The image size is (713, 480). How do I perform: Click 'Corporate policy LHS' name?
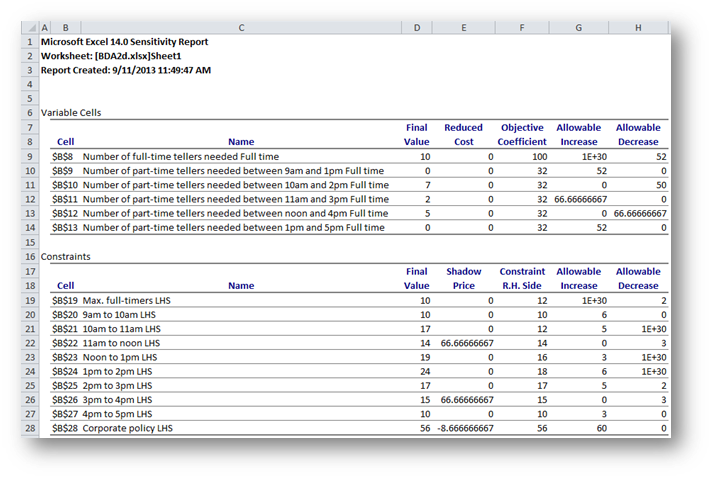pyautogui.click(x=127, y=428)
